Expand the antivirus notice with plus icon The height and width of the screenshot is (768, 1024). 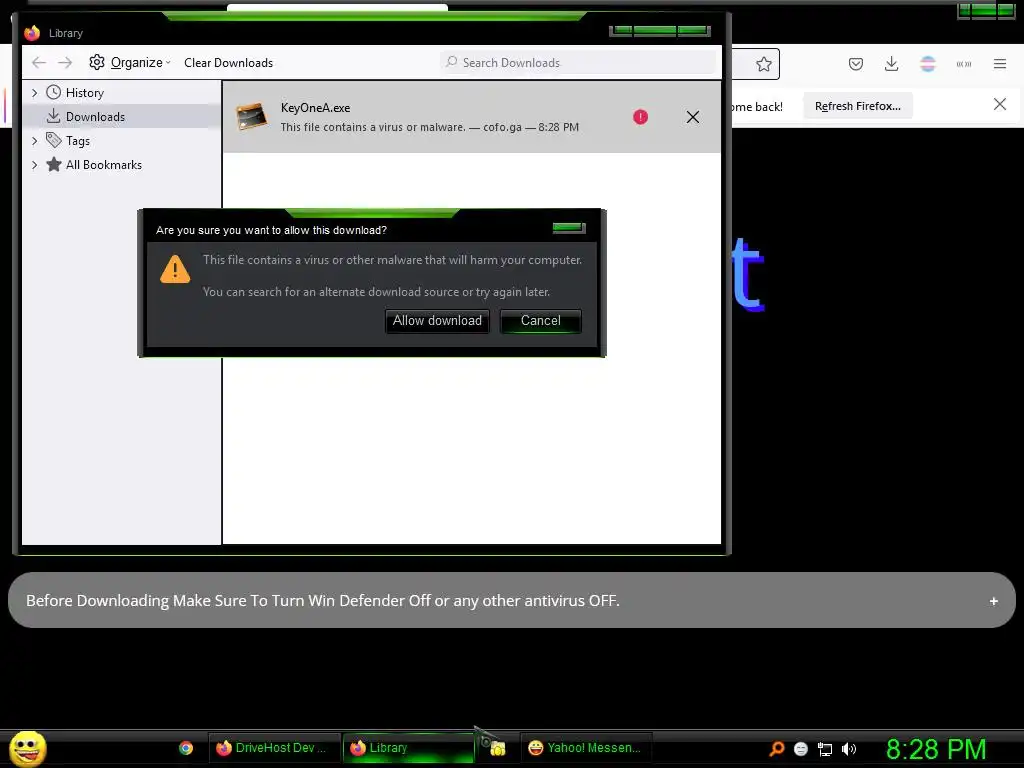coord(993,601)
